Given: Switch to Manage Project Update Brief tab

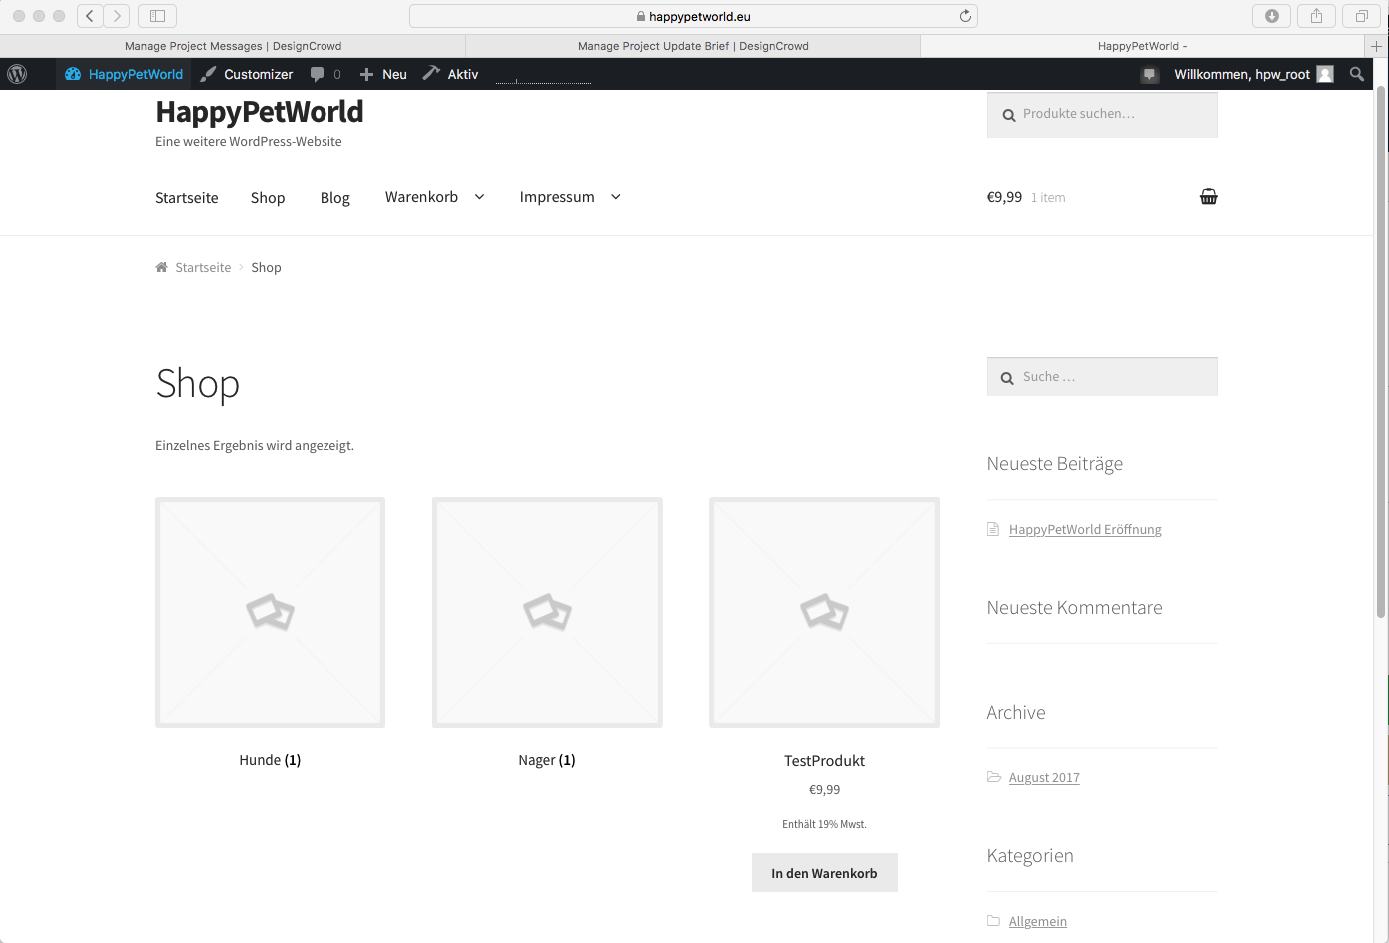Looking at the screenshot, I should point(693,46).
